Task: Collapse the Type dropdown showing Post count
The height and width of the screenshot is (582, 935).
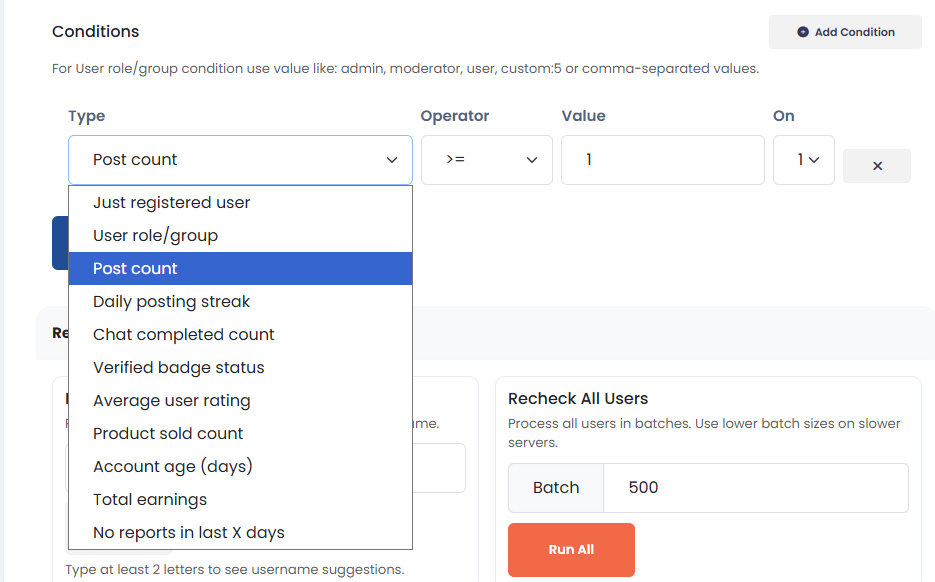Action: [x=240, y=160]
